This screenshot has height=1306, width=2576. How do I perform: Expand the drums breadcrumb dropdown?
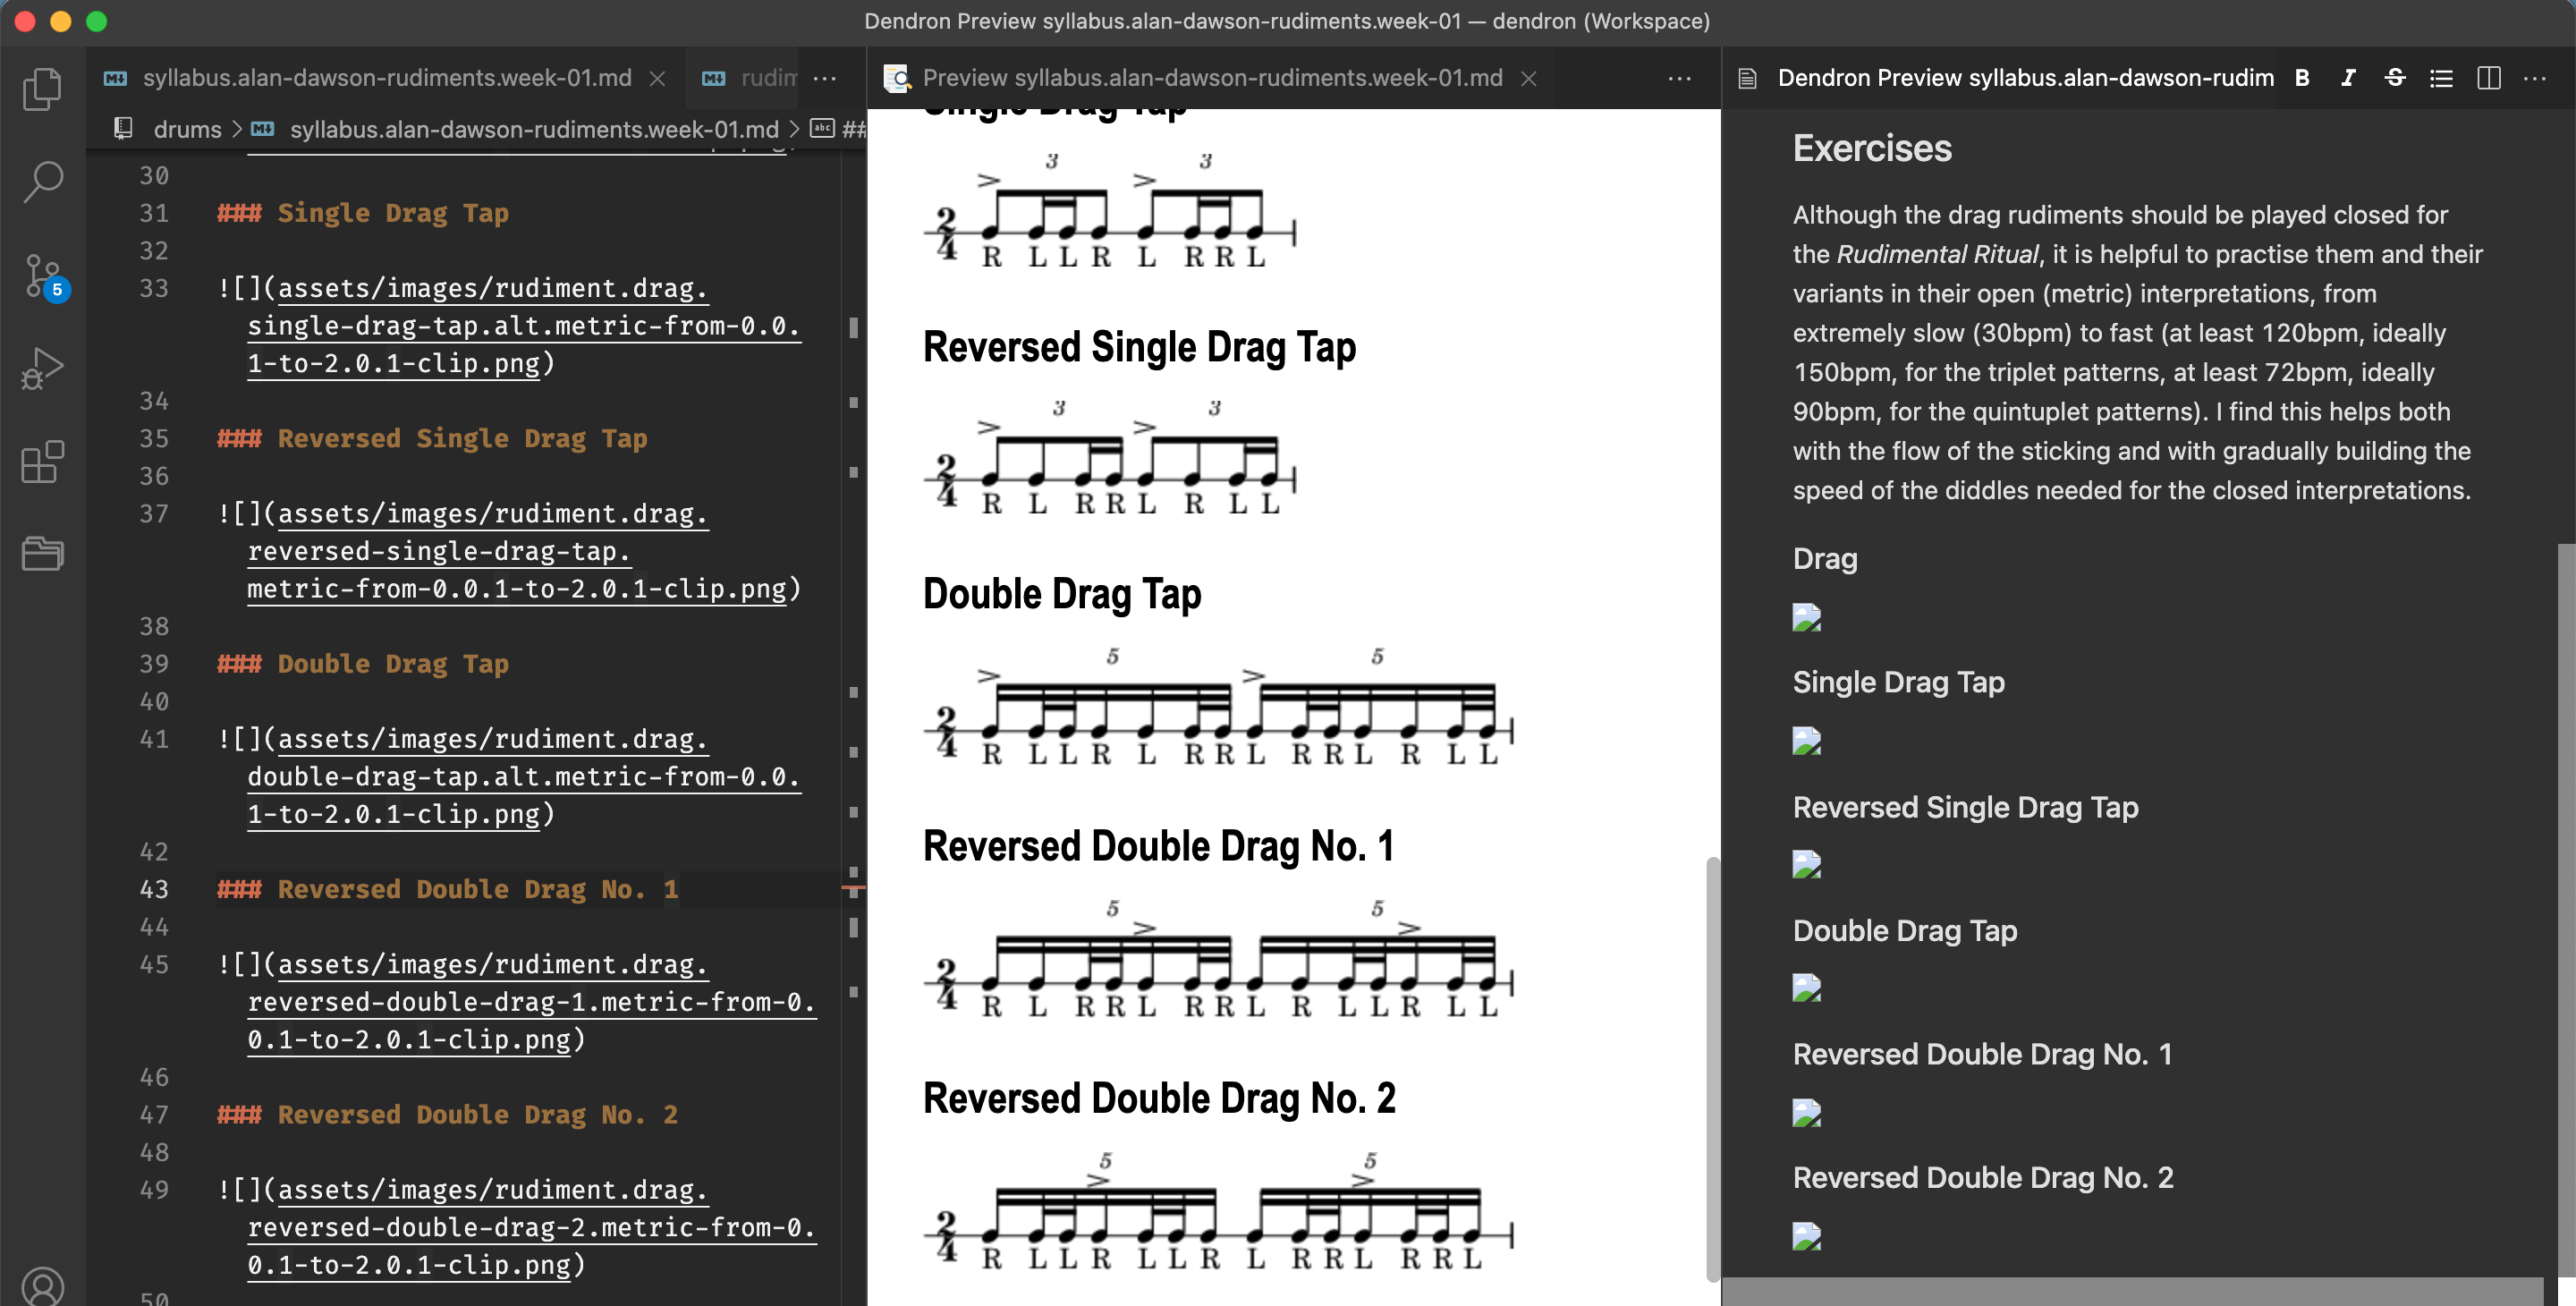pos(187,129)
